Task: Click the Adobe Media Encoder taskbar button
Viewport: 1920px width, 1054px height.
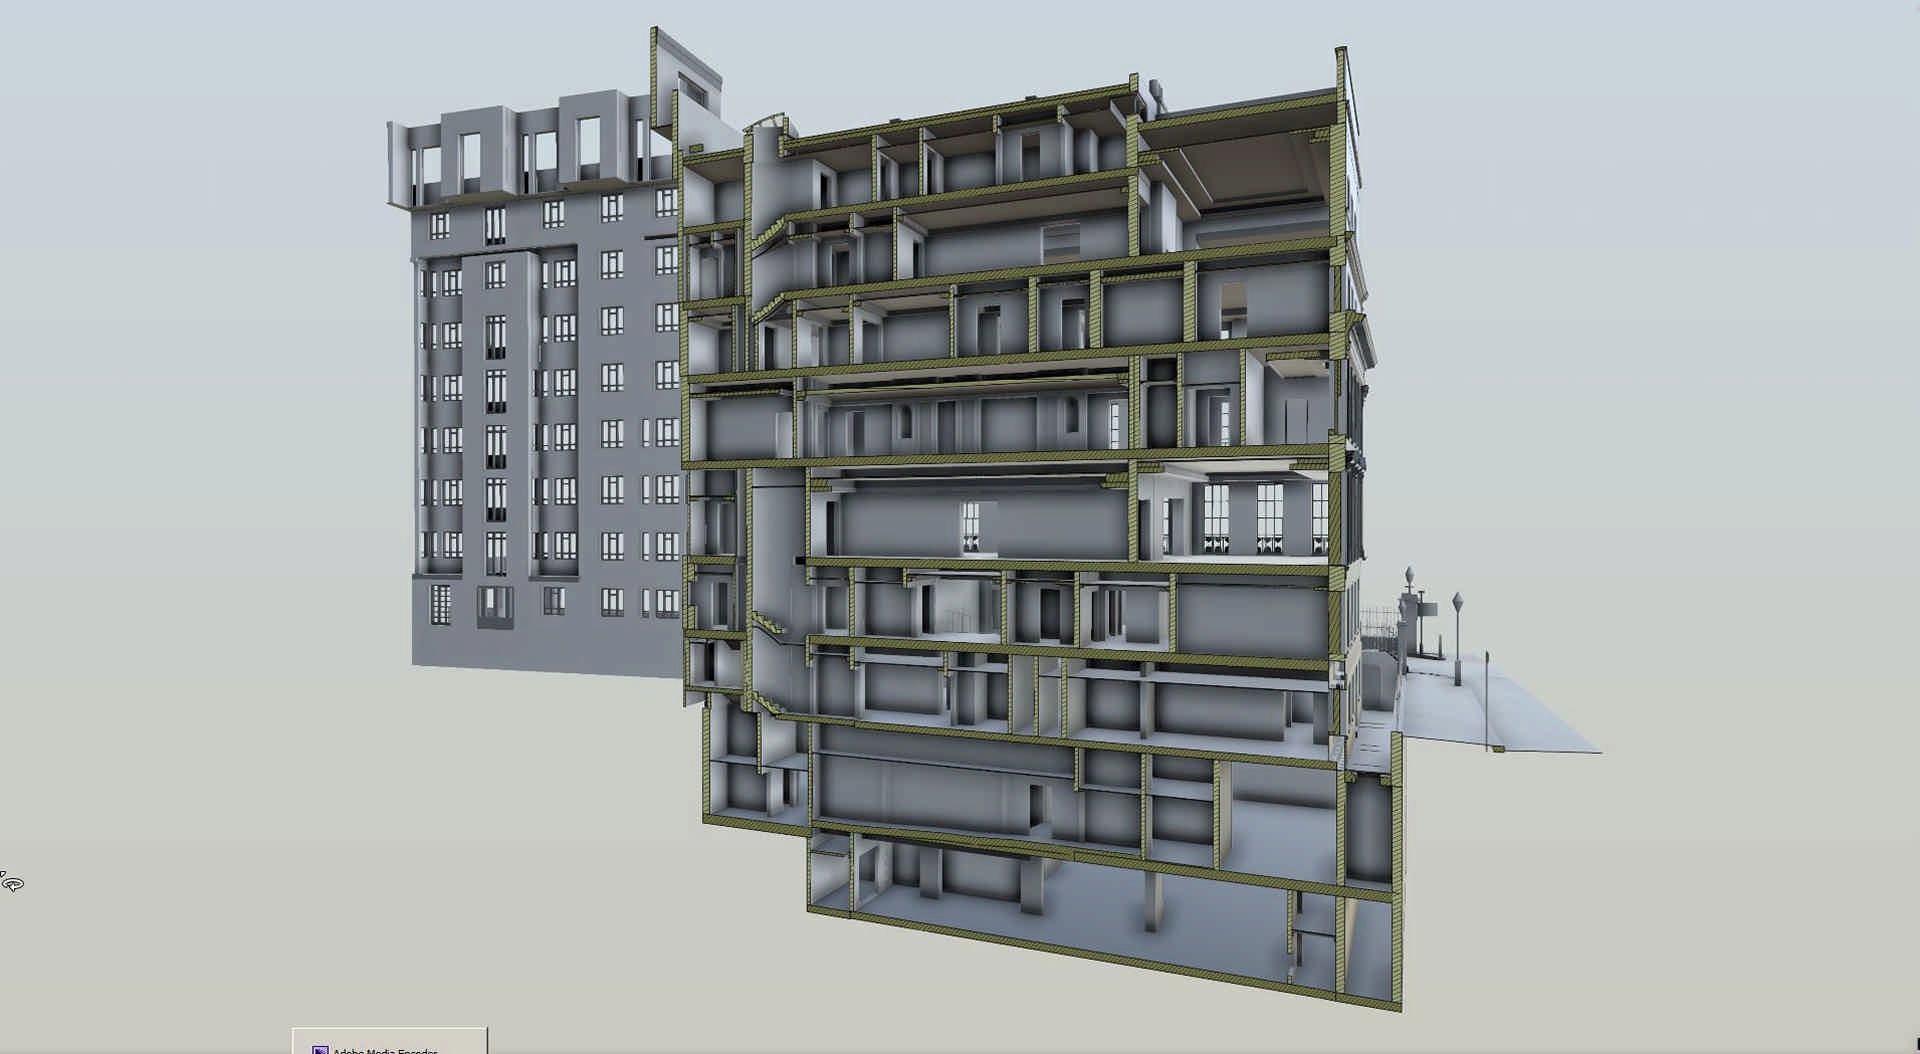Action: pos(389,1043)
